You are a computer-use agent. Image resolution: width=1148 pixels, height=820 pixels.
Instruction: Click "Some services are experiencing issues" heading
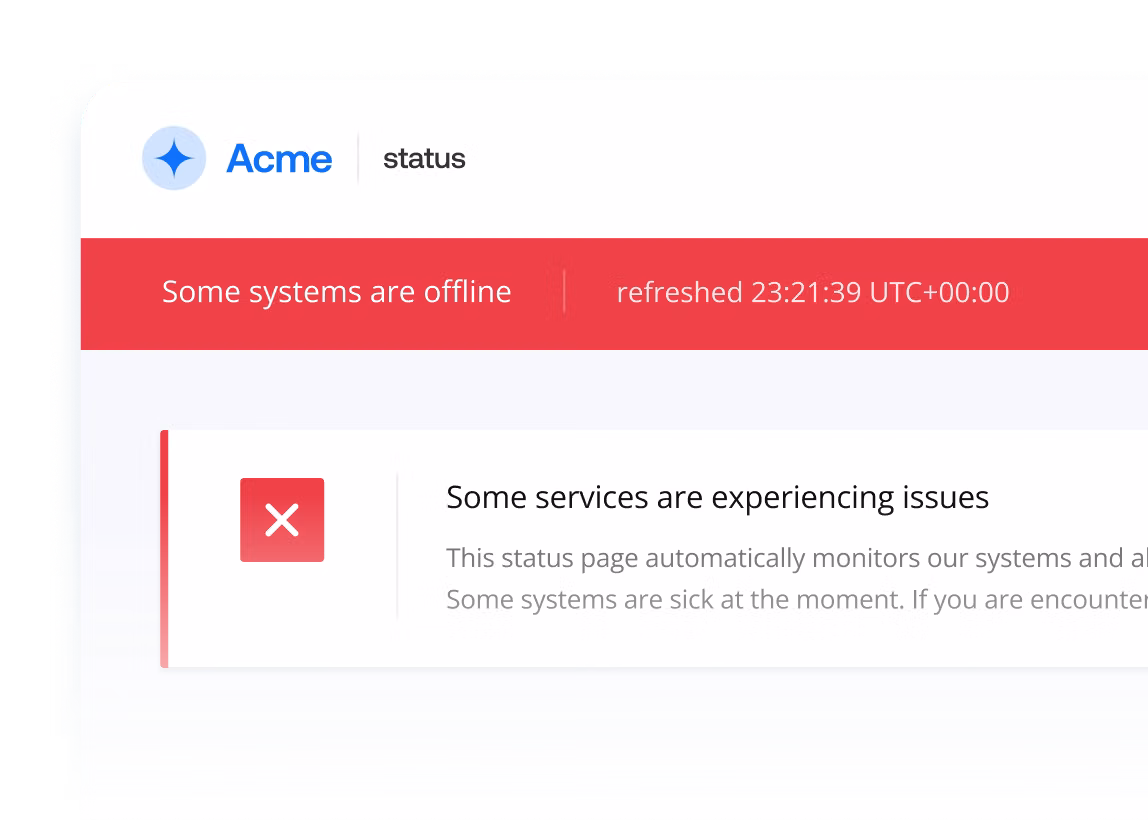point(717,497)
